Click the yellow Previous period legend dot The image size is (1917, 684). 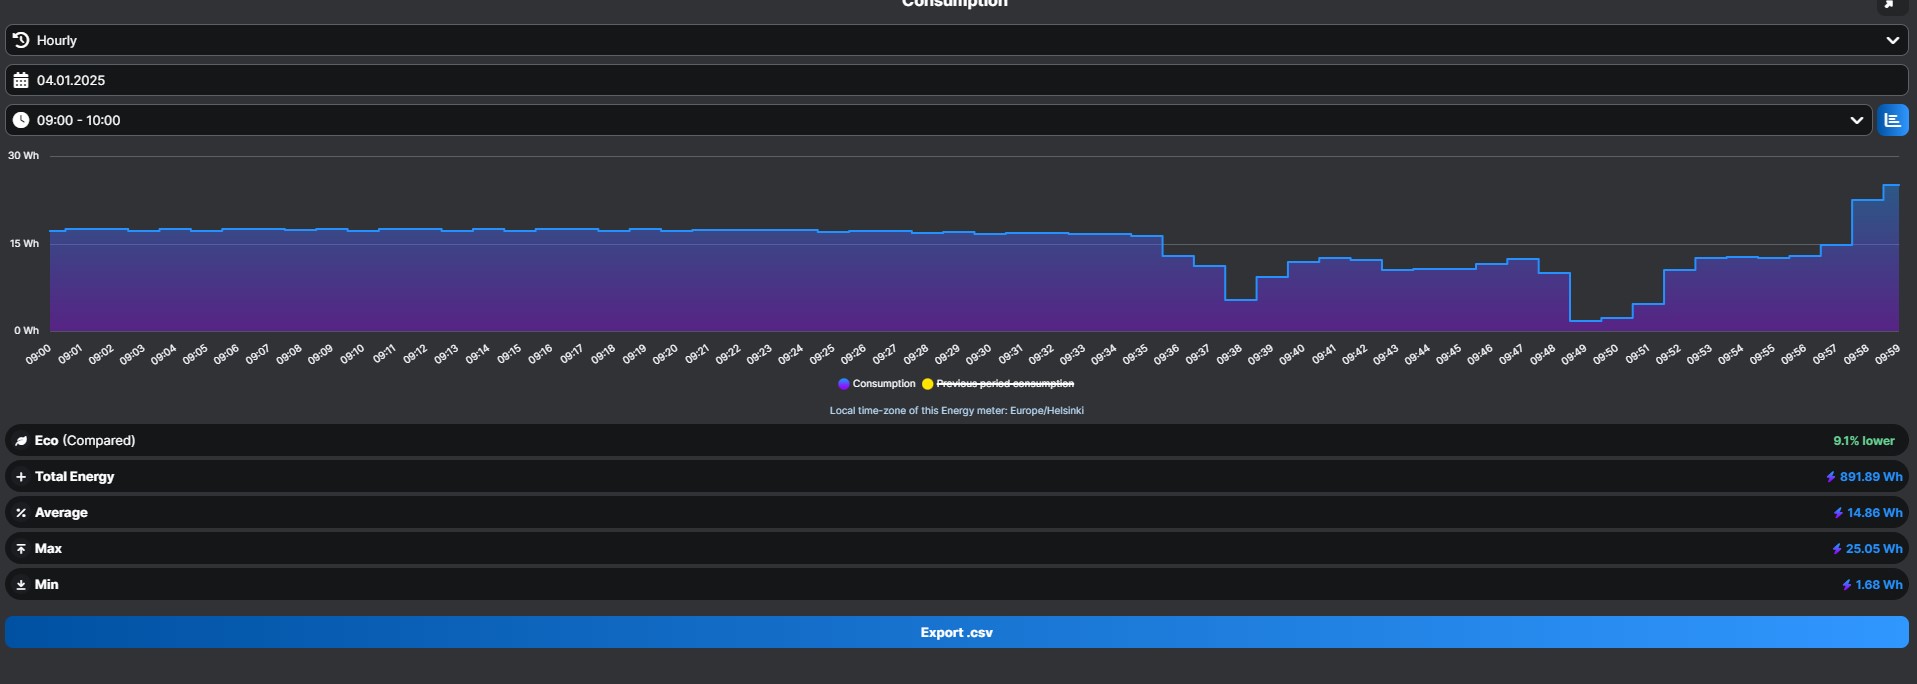(x=928, y=384)
